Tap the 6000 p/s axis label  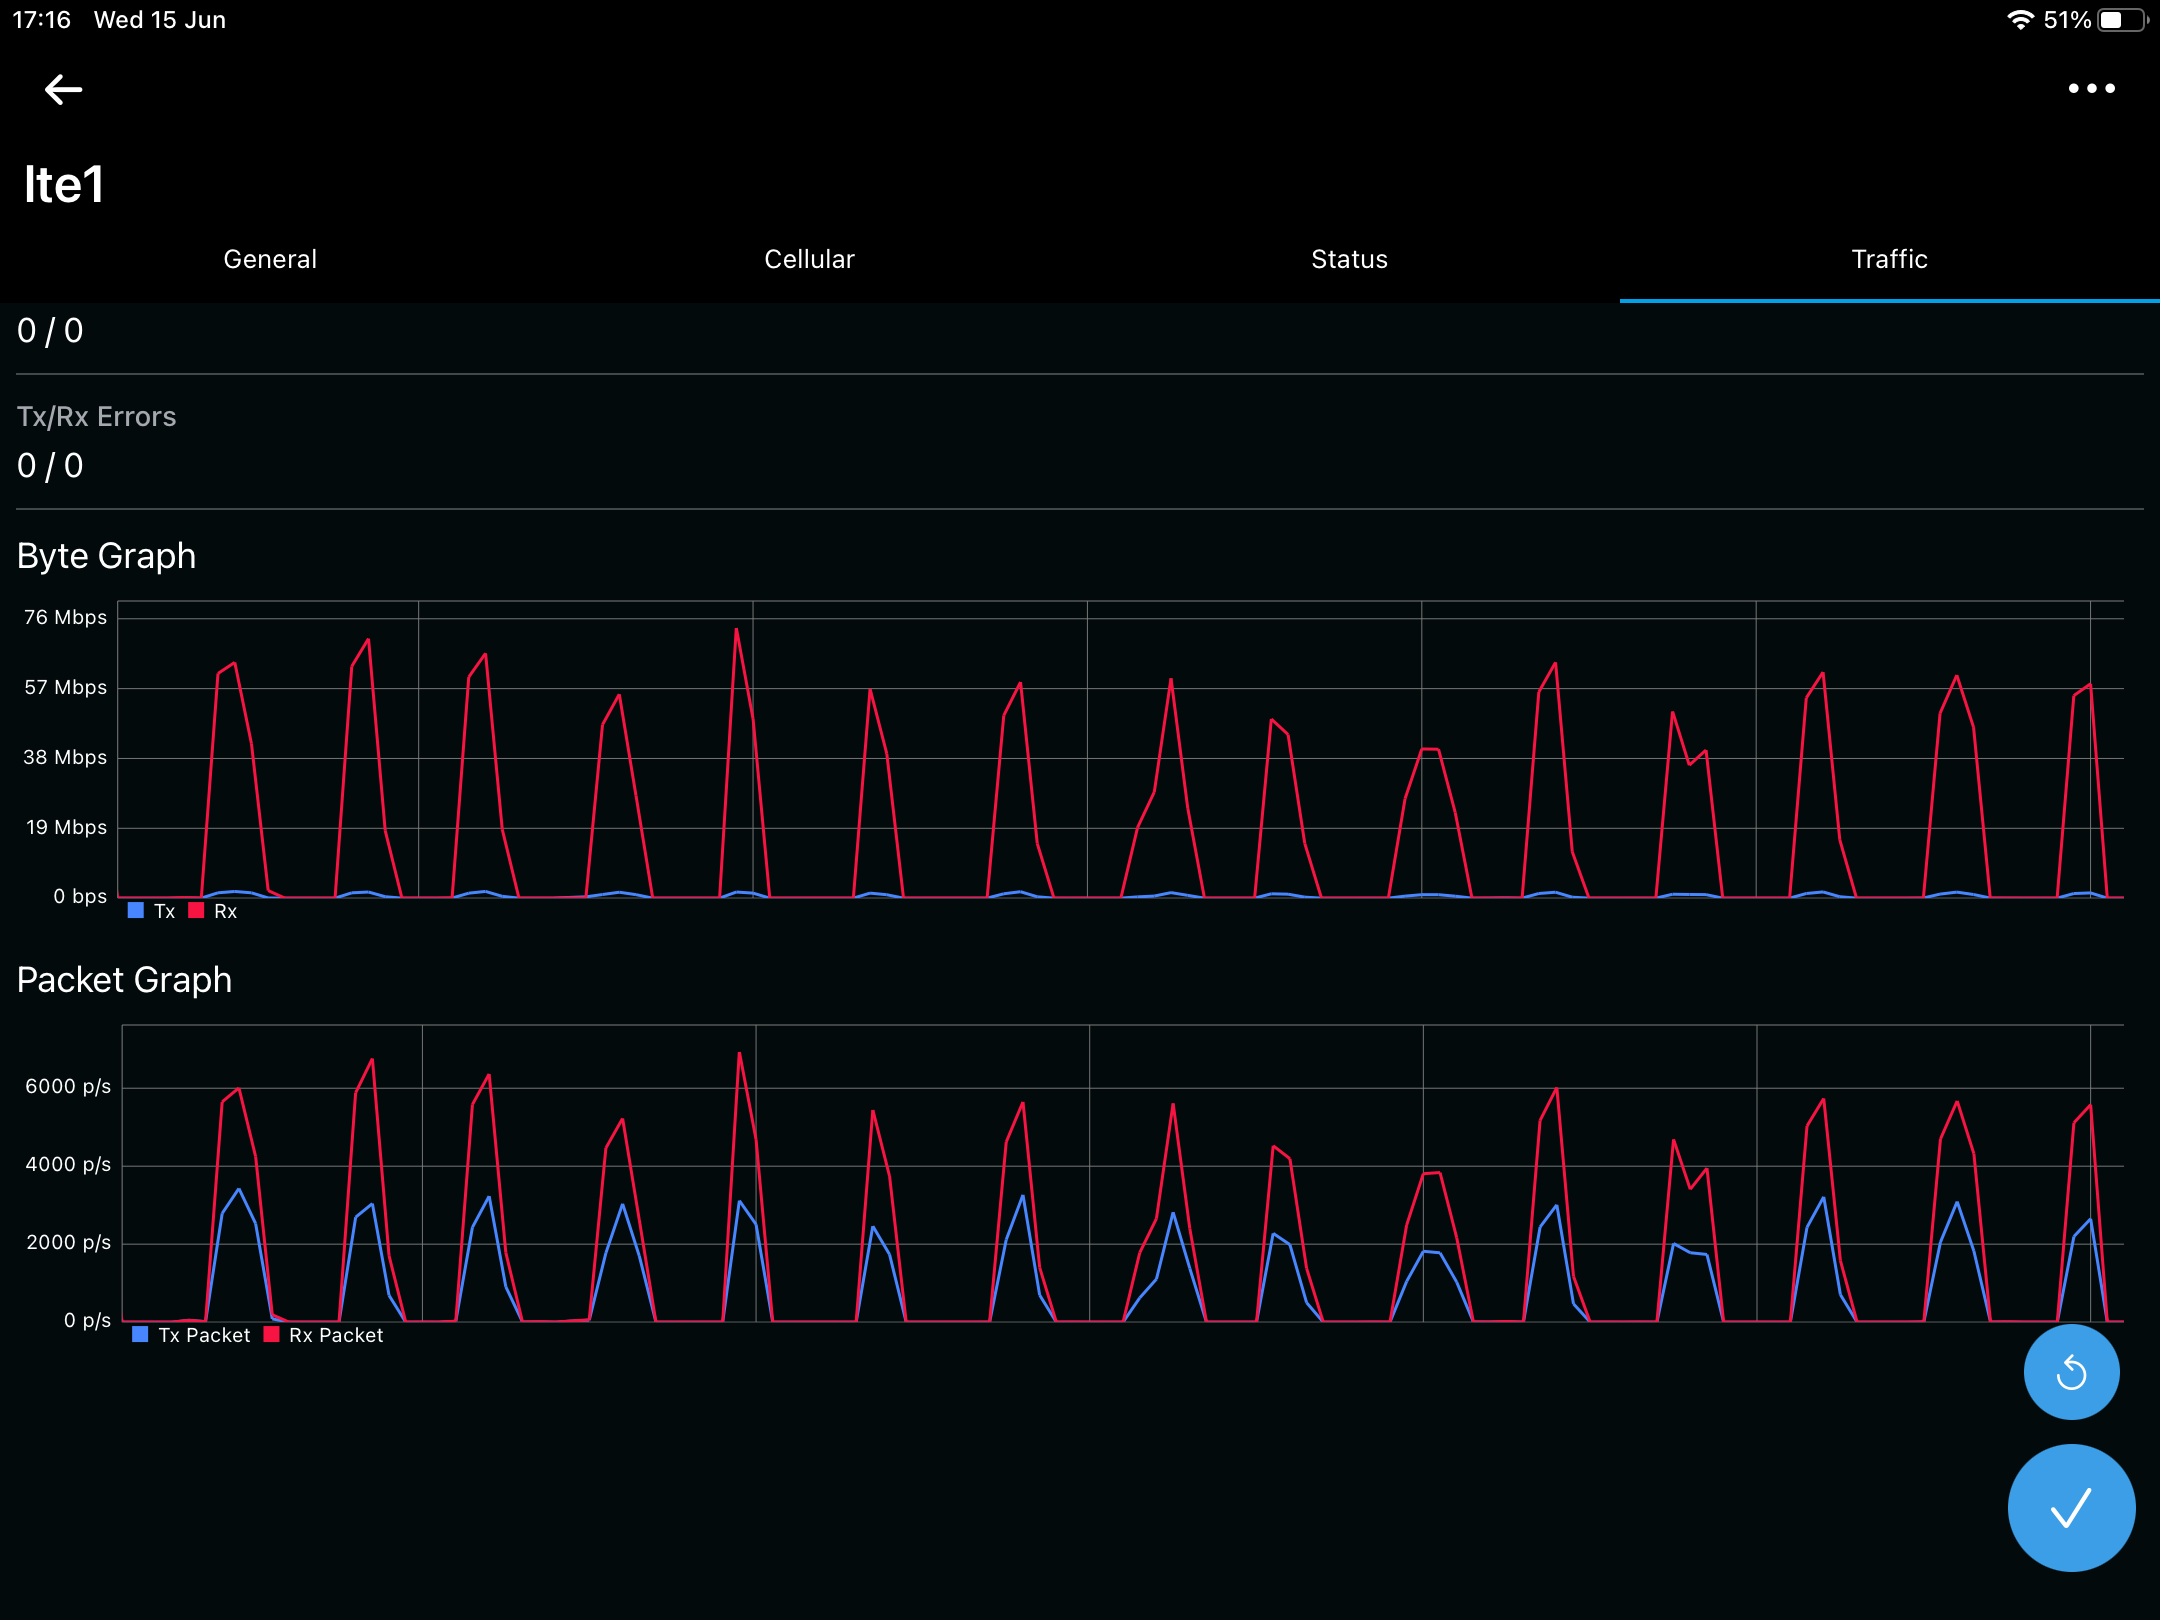point(68,1087)
